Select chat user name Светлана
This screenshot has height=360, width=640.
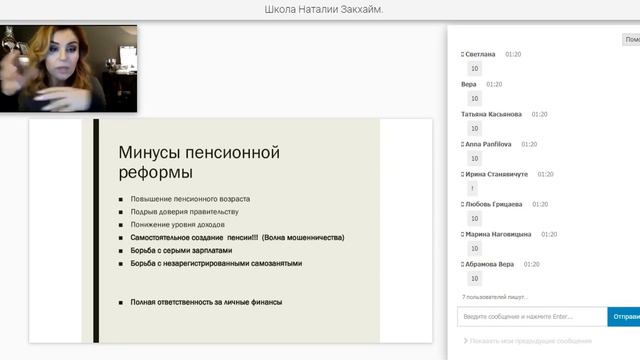pos(480,54)
